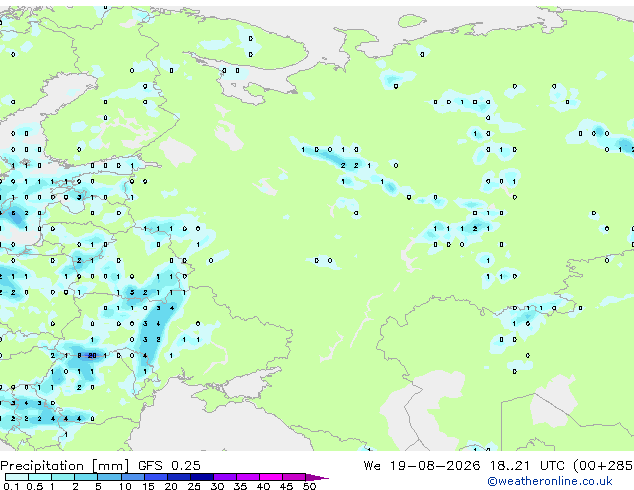Select legend swatch between 0.5 and 1

(40, 477)
